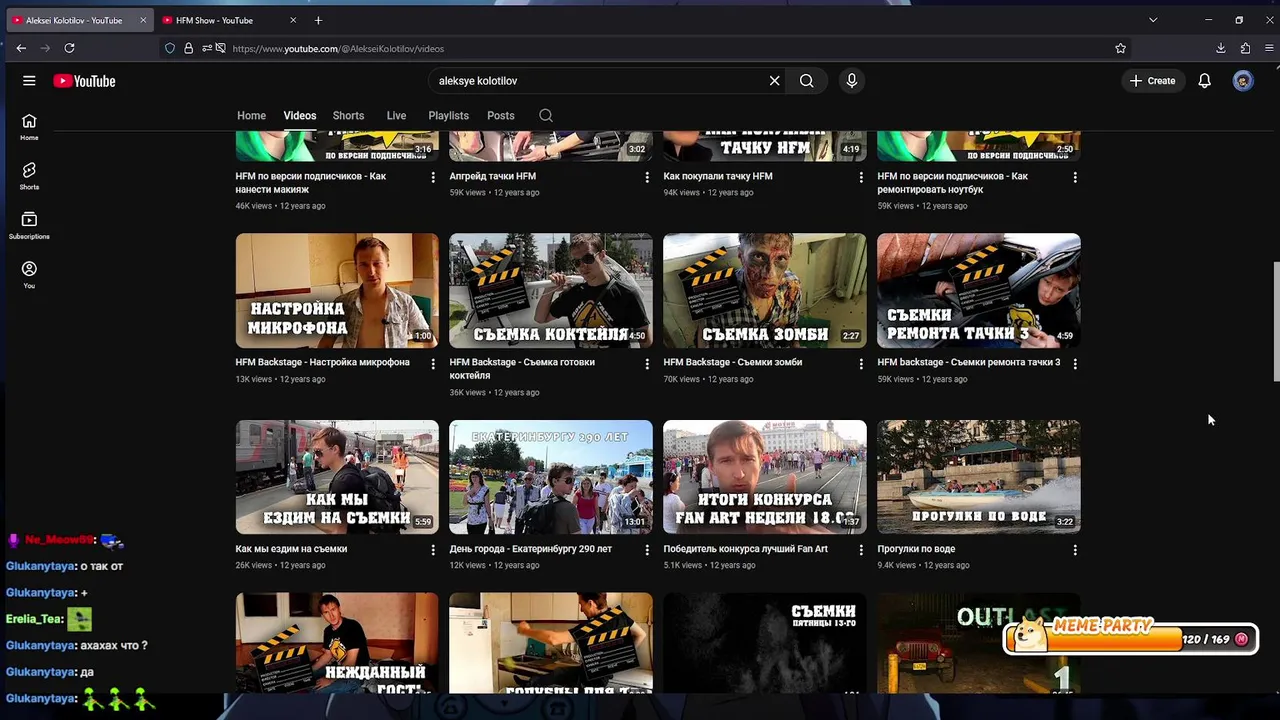The width and height of the screenshot is (1280, 720).
Task: Open options for Съемка готовки коктейля video
Action: pos(647,364)
